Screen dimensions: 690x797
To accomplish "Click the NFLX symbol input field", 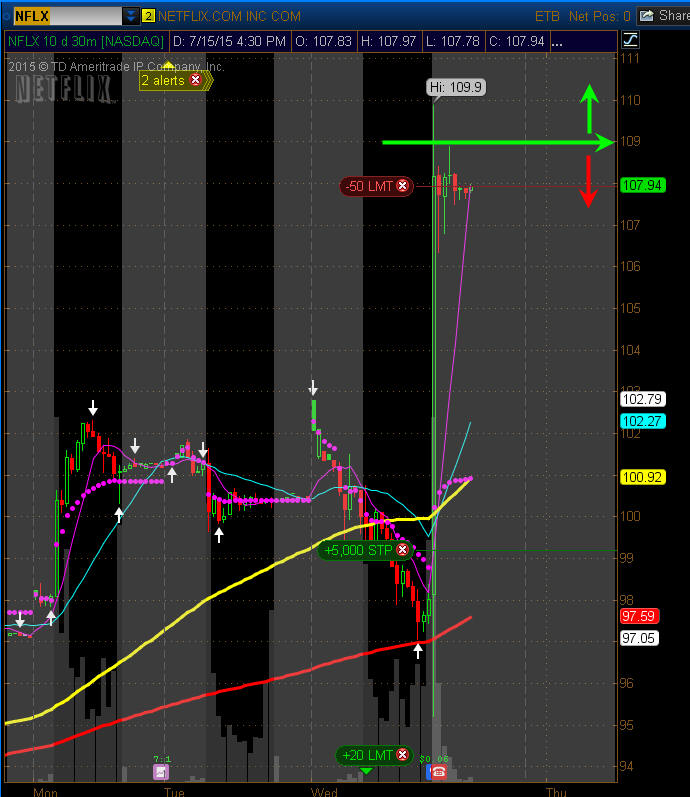I will click(x=67, y=16).
